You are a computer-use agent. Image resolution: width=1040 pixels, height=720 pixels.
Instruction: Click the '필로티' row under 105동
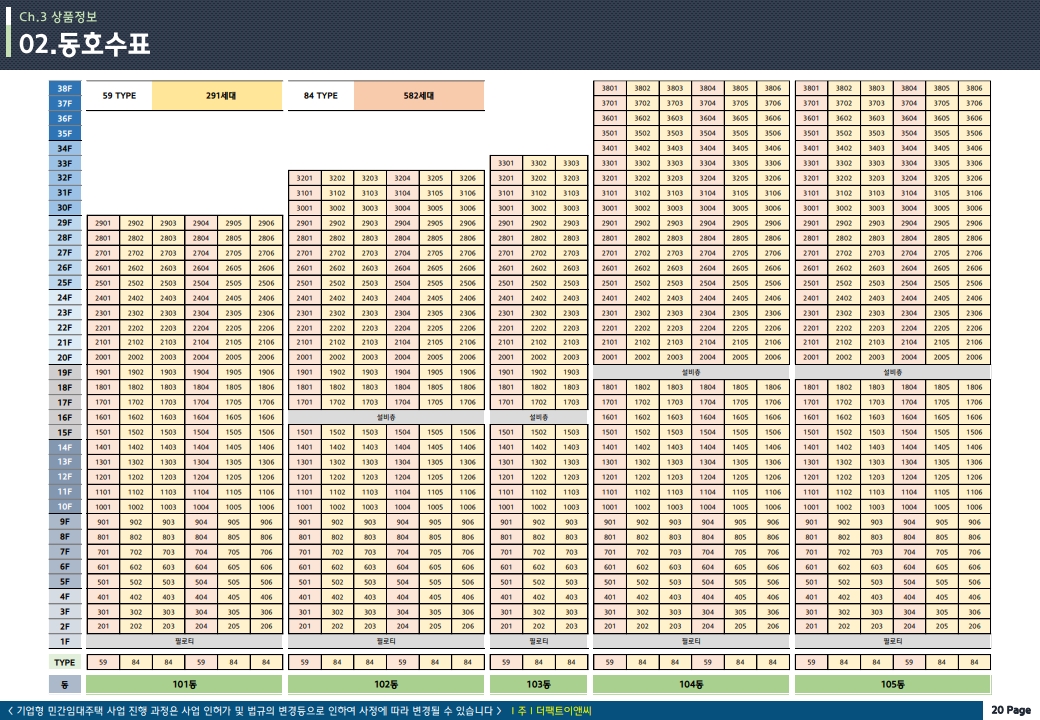[893, 641]
